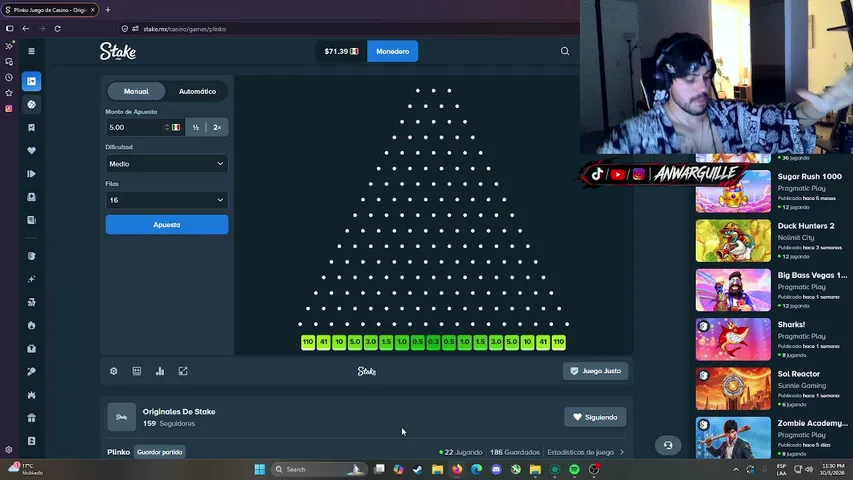Open Spotify from the taskbar

click(574, 469)
